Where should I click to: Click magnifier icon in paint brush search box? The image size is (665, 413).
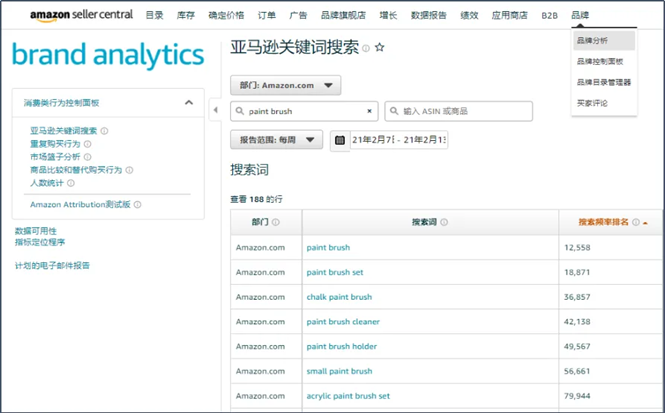[x=240, y=111]
